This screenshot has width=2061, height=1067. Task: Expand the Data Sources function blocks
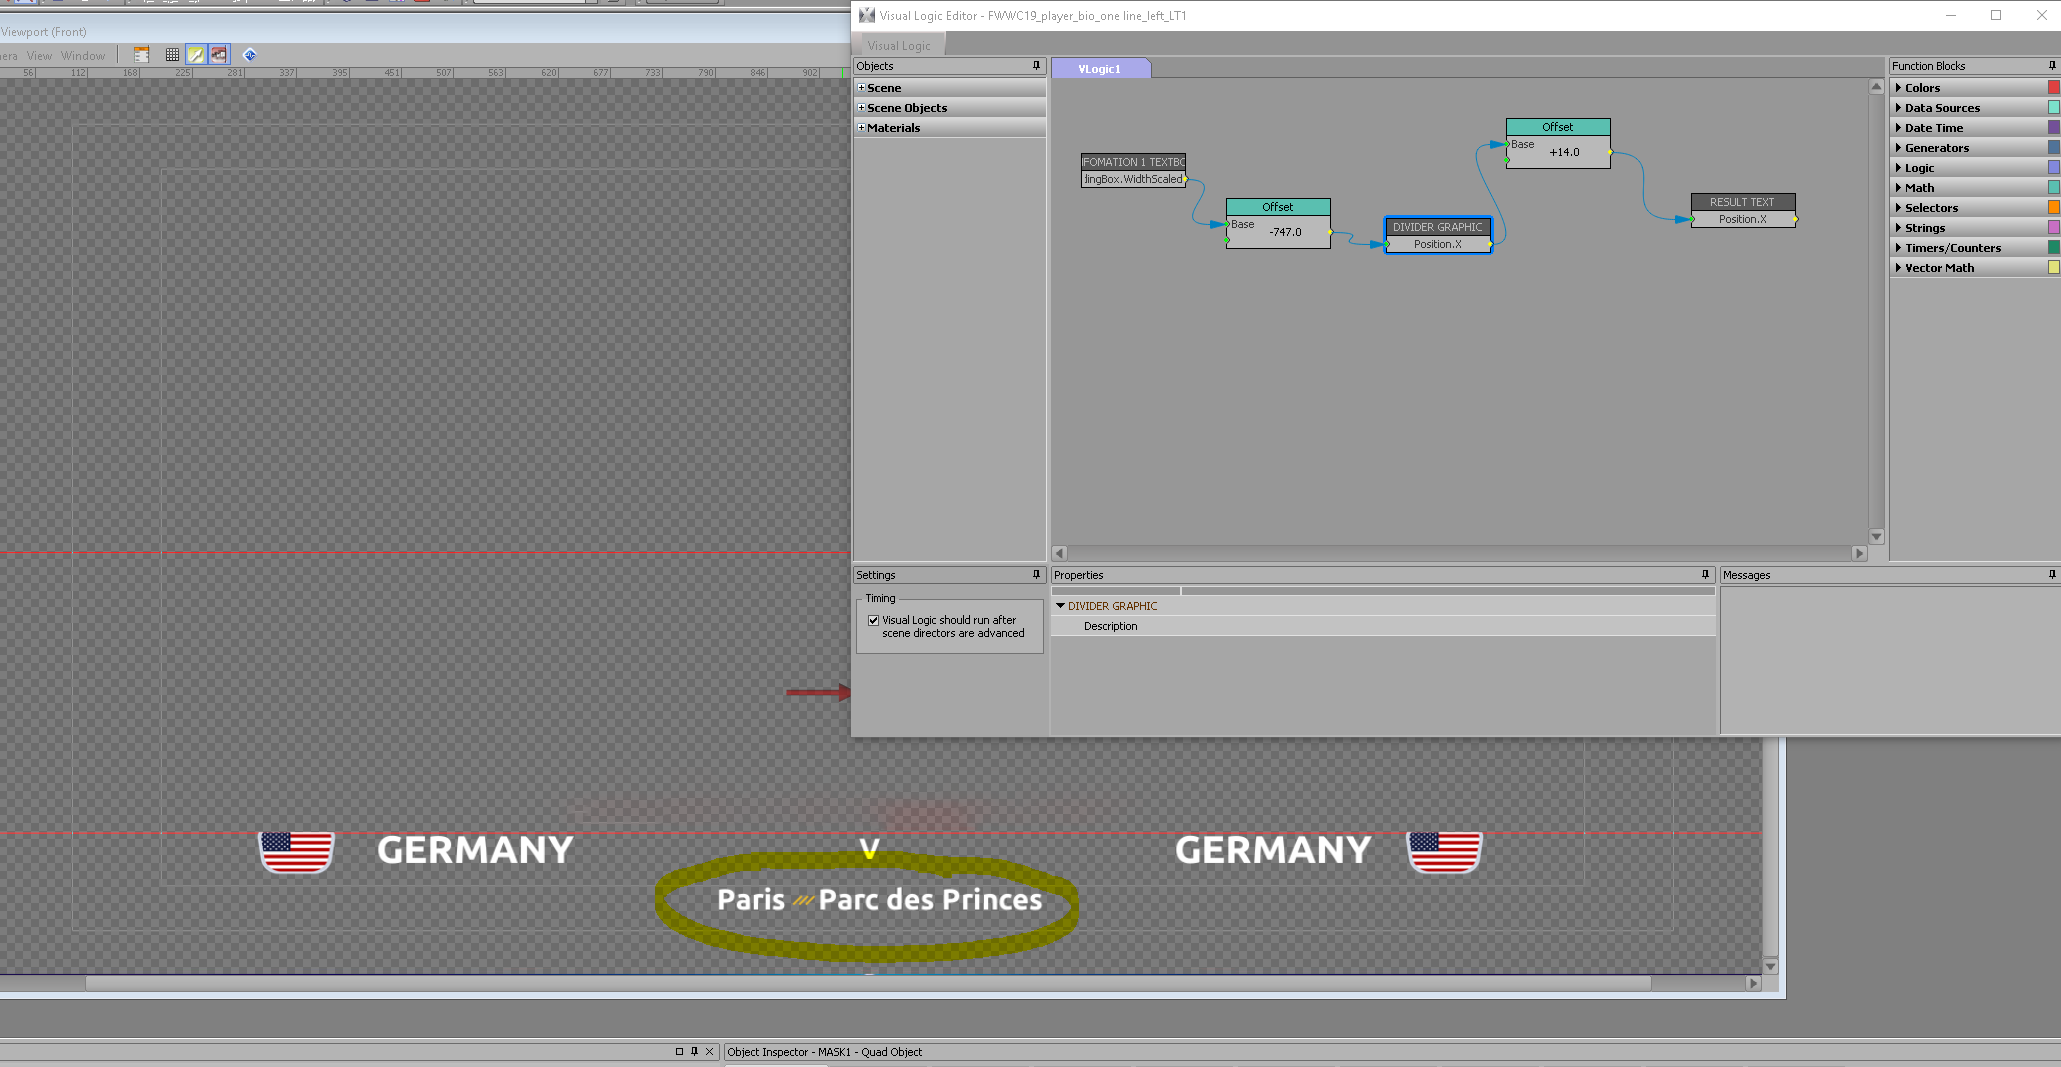pyautogui.click(x=1898, y=108)
